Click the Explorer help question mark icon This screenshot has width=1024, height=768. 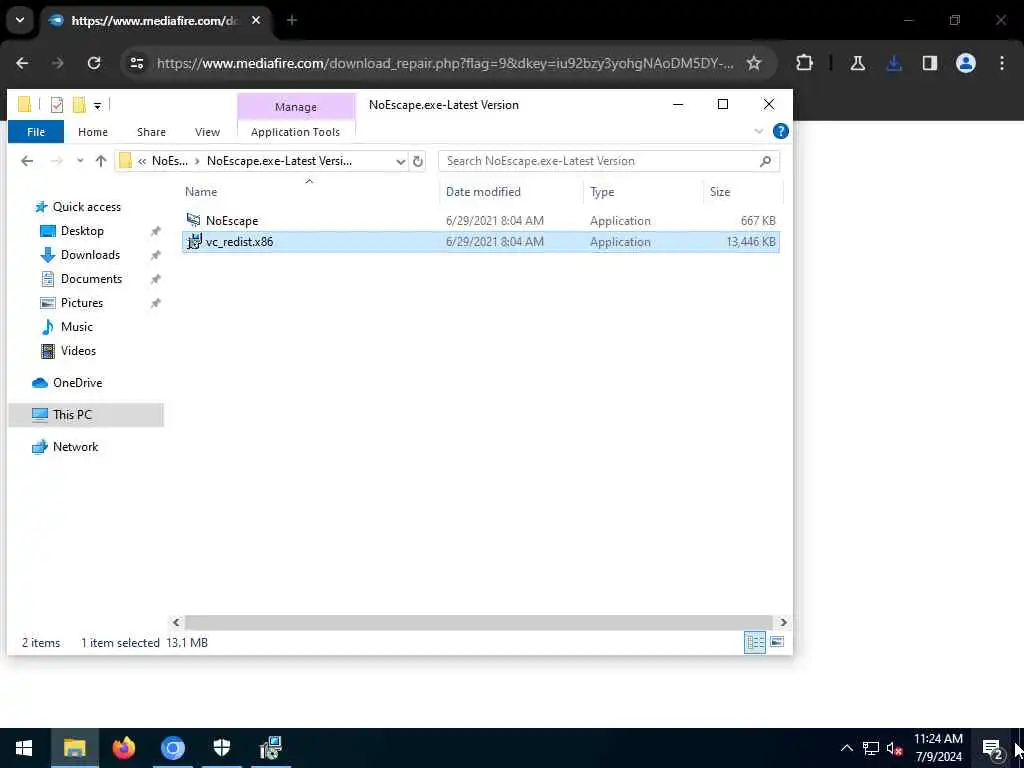coord(780,131)
